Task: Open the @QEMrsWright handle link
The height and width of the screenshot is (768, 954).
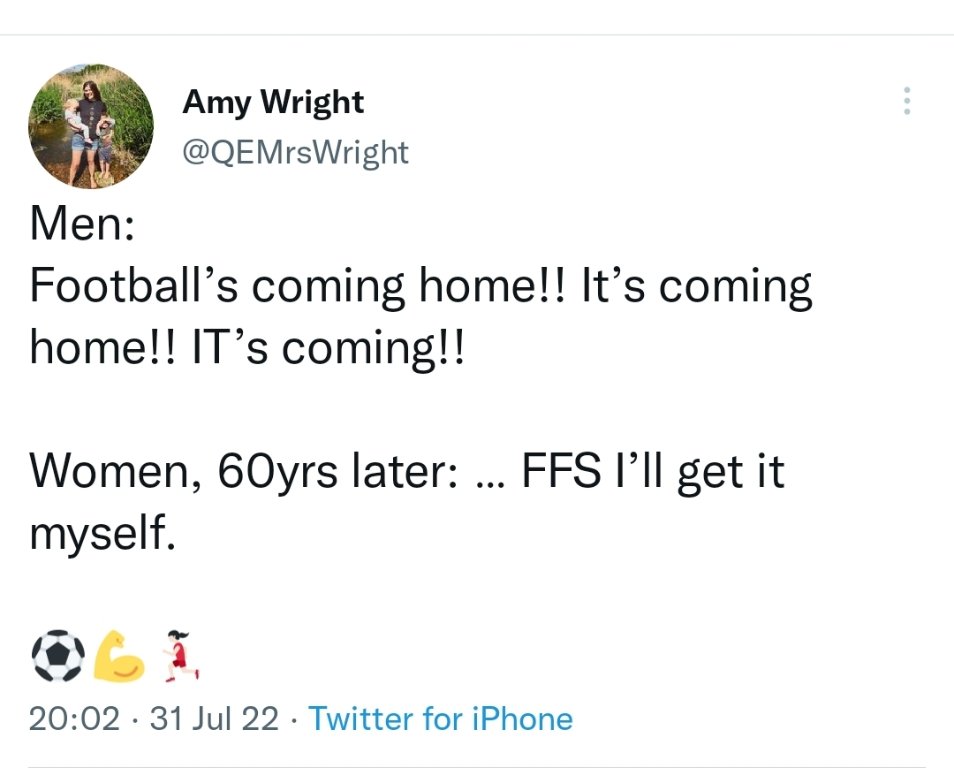Action: coord(295,152)
